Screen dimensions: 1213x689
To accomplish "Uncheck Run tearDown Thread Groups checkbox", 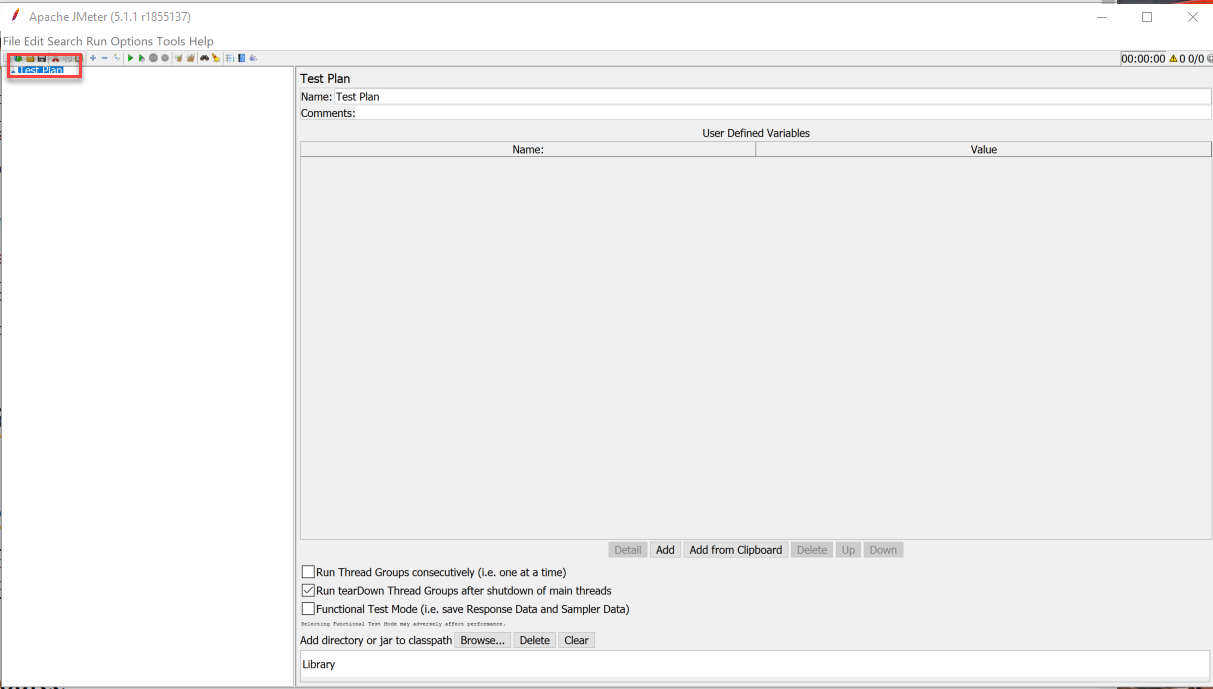I will 308,591.
